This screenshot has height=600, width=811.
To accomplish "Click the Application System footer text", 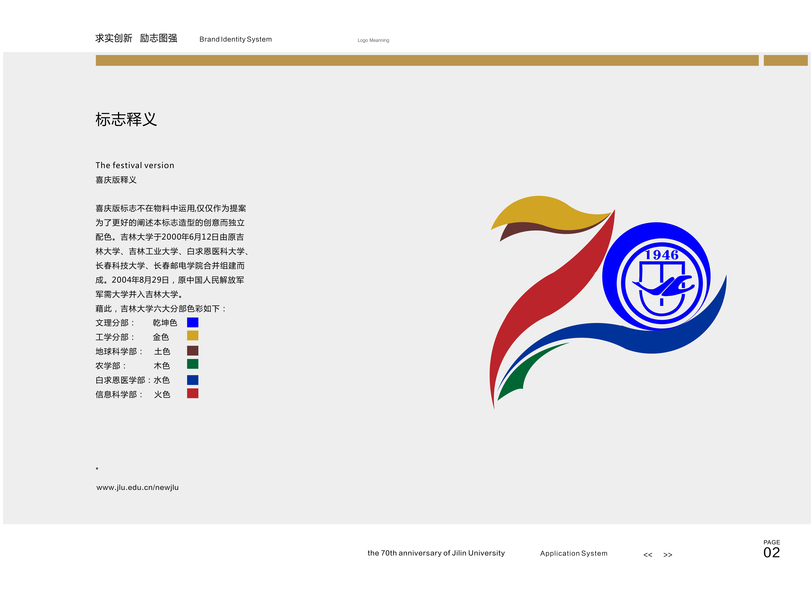I will [574, 553].
